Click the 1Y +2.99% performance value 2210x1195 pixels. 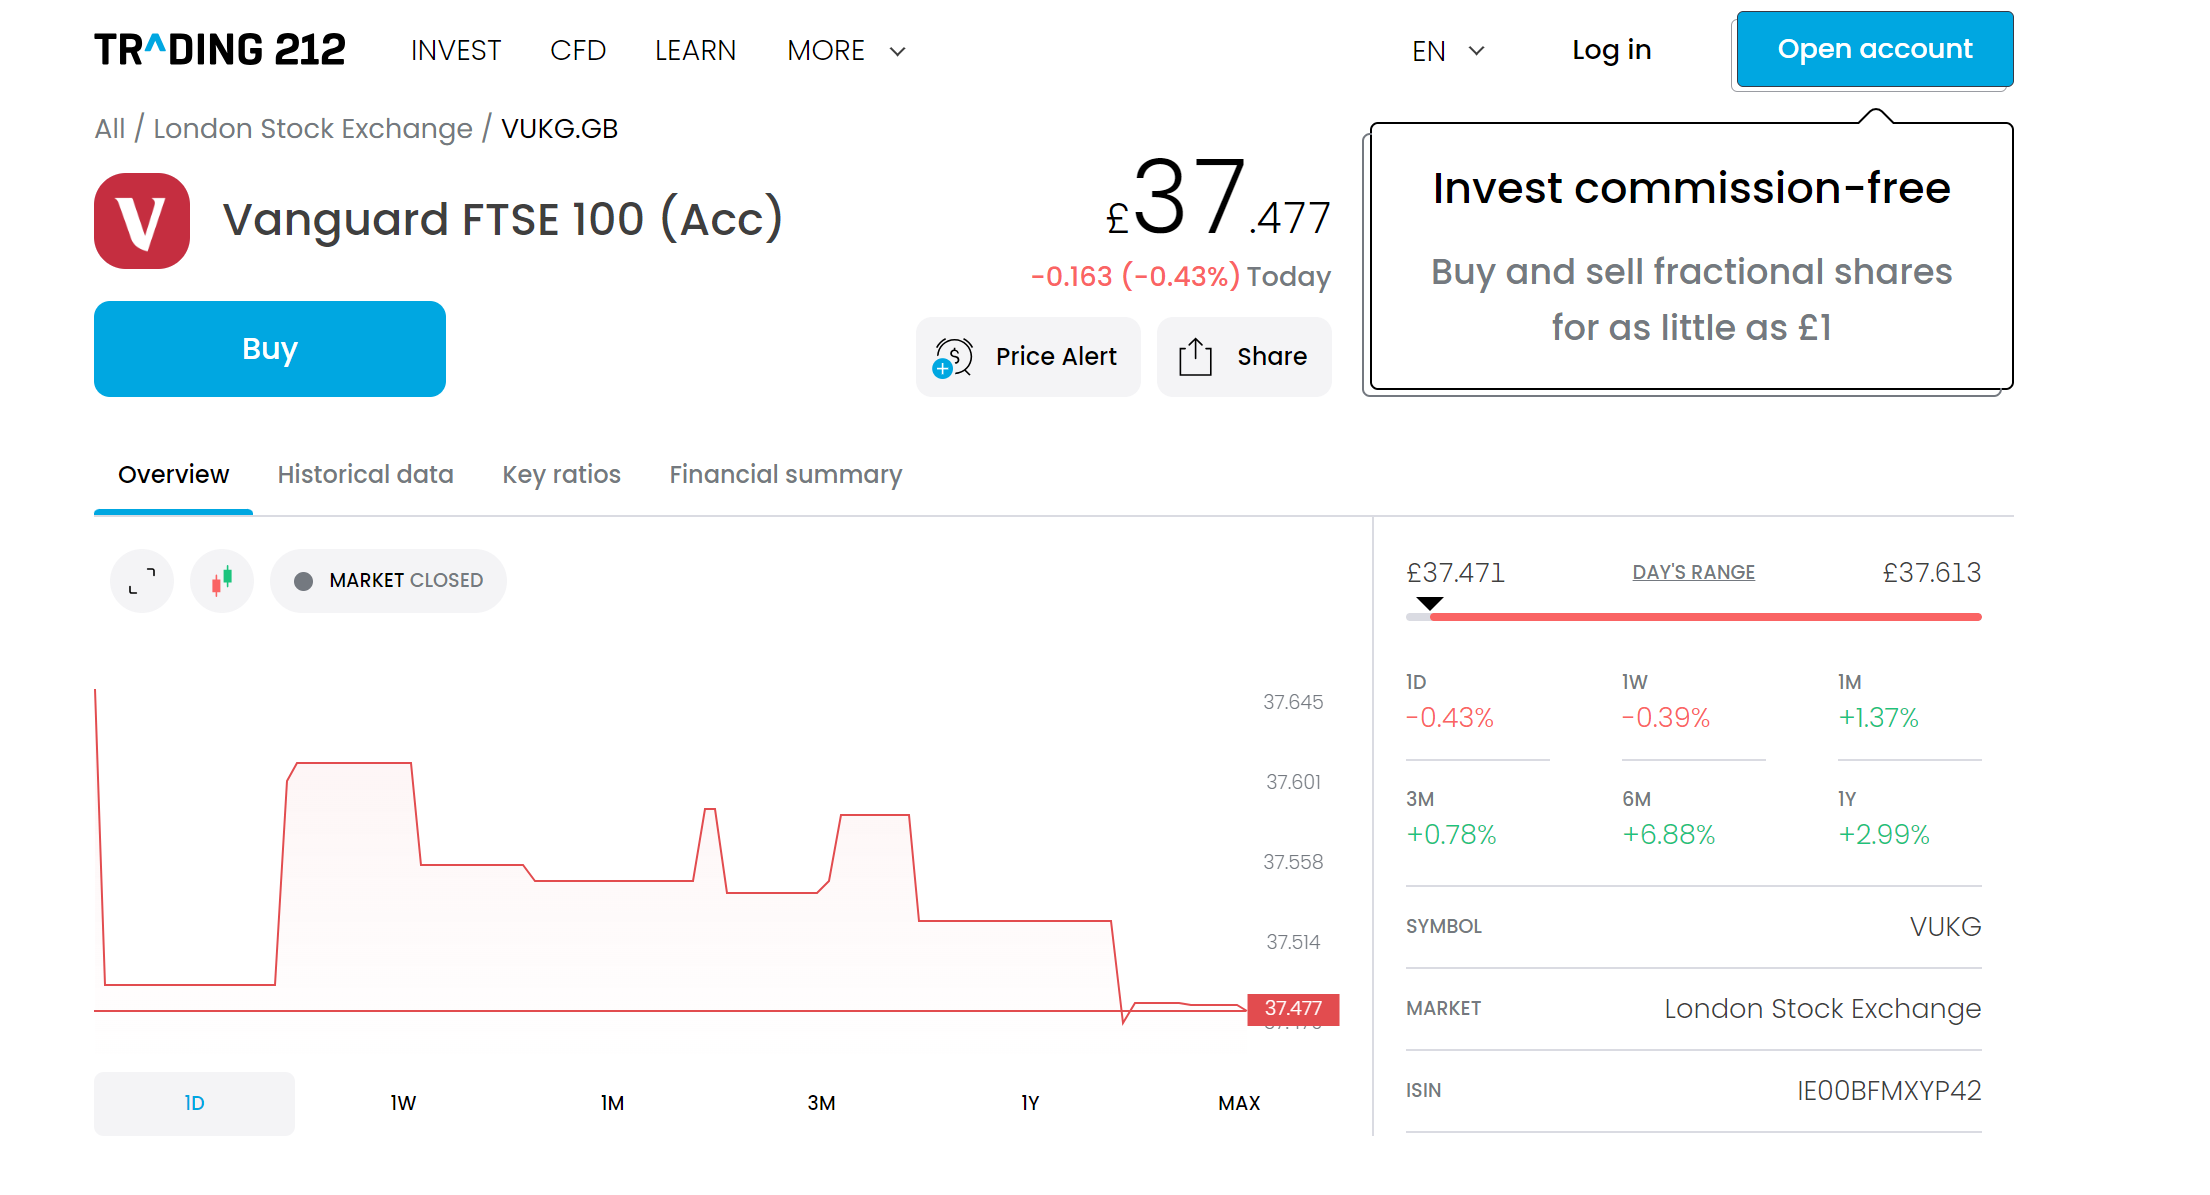click(1884, 835)
